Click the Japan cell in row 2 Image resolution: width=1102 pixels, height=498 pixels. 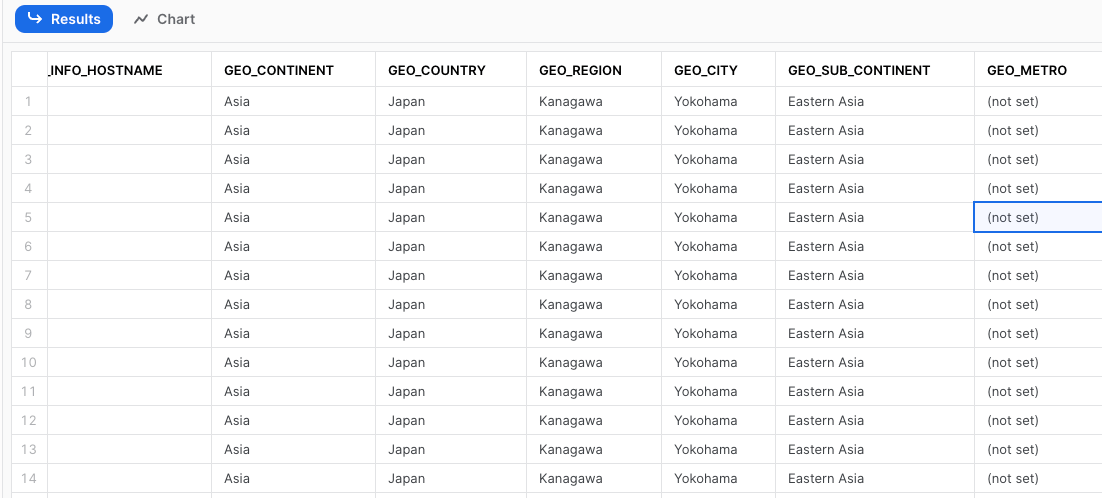pos(451,131)
